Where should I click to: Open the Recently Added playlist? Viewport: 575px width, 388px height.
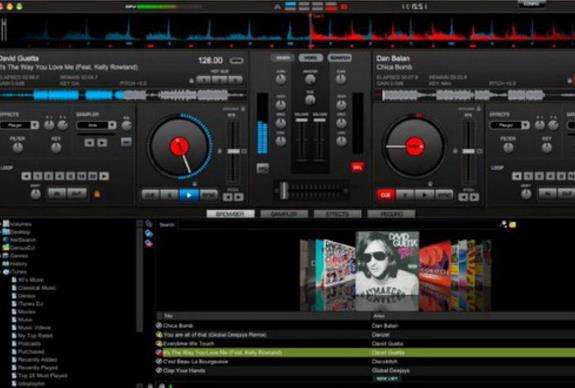point(37,360)
